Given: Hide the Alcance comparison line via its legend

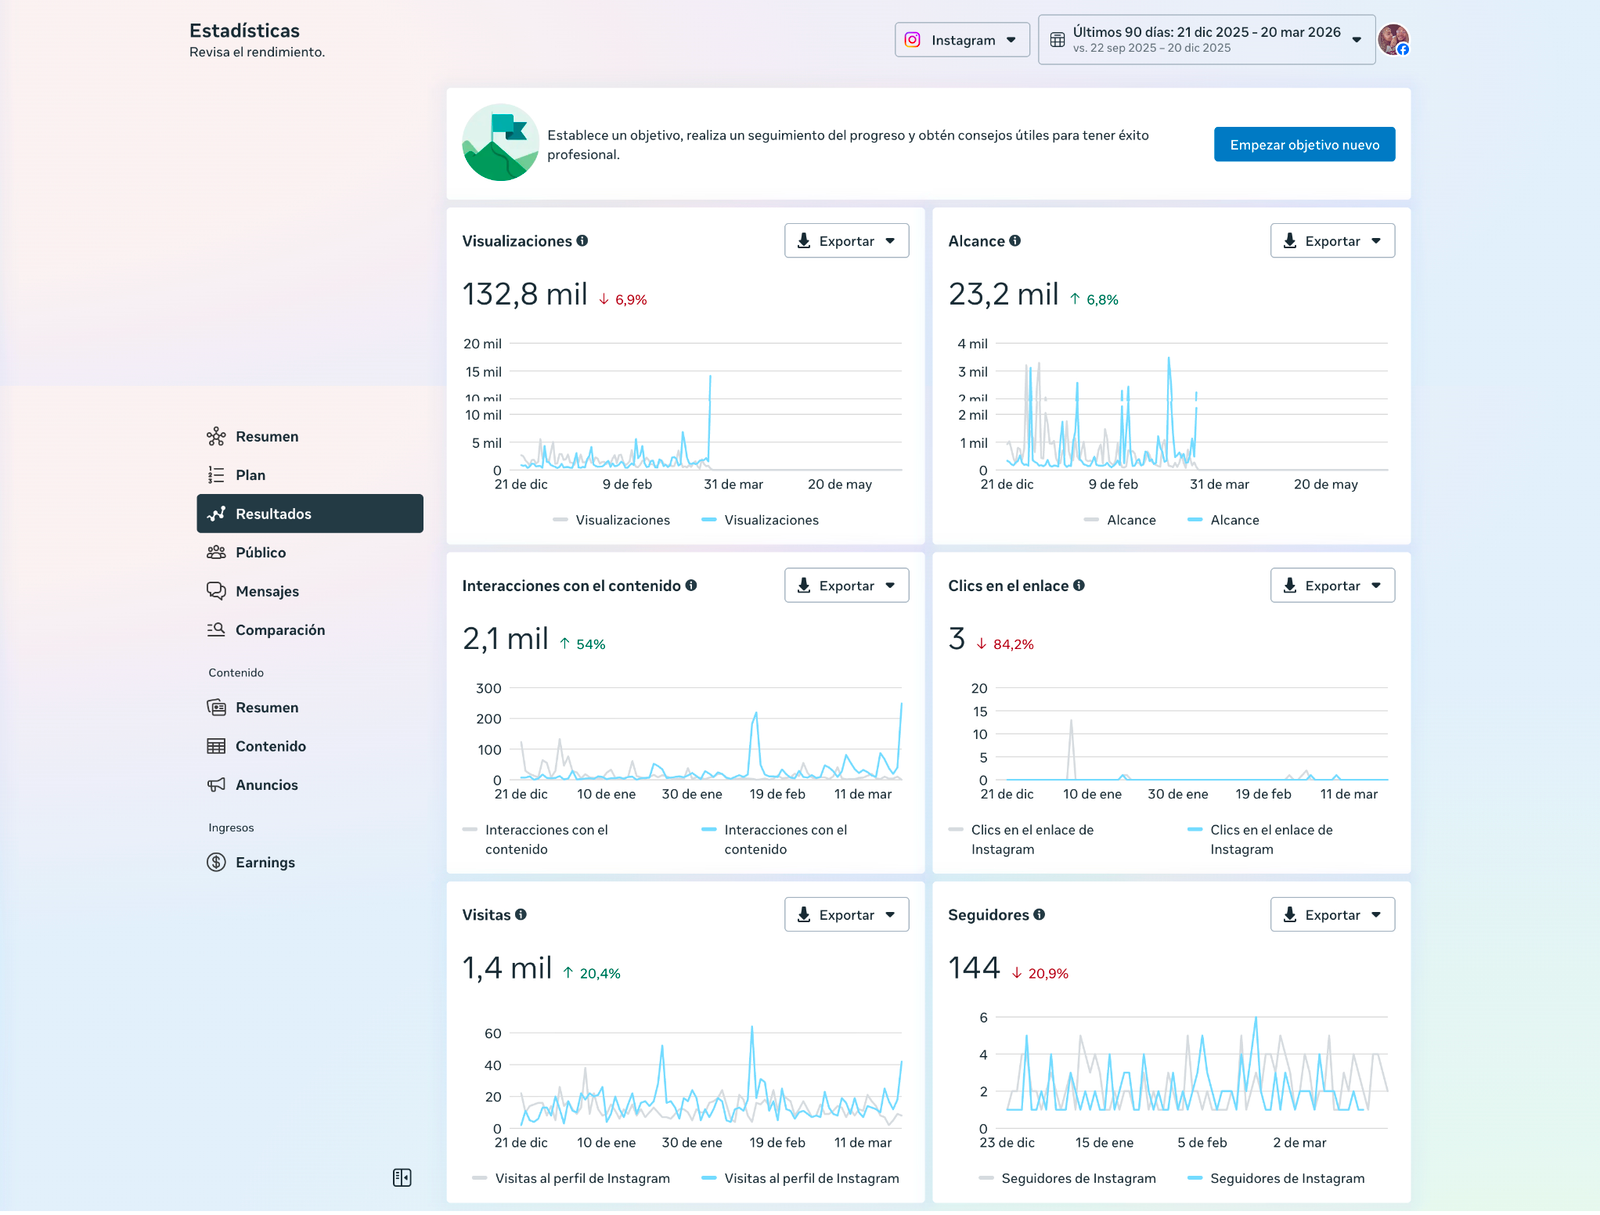Looking at the screenshot, I should (x=1120, y=519).
